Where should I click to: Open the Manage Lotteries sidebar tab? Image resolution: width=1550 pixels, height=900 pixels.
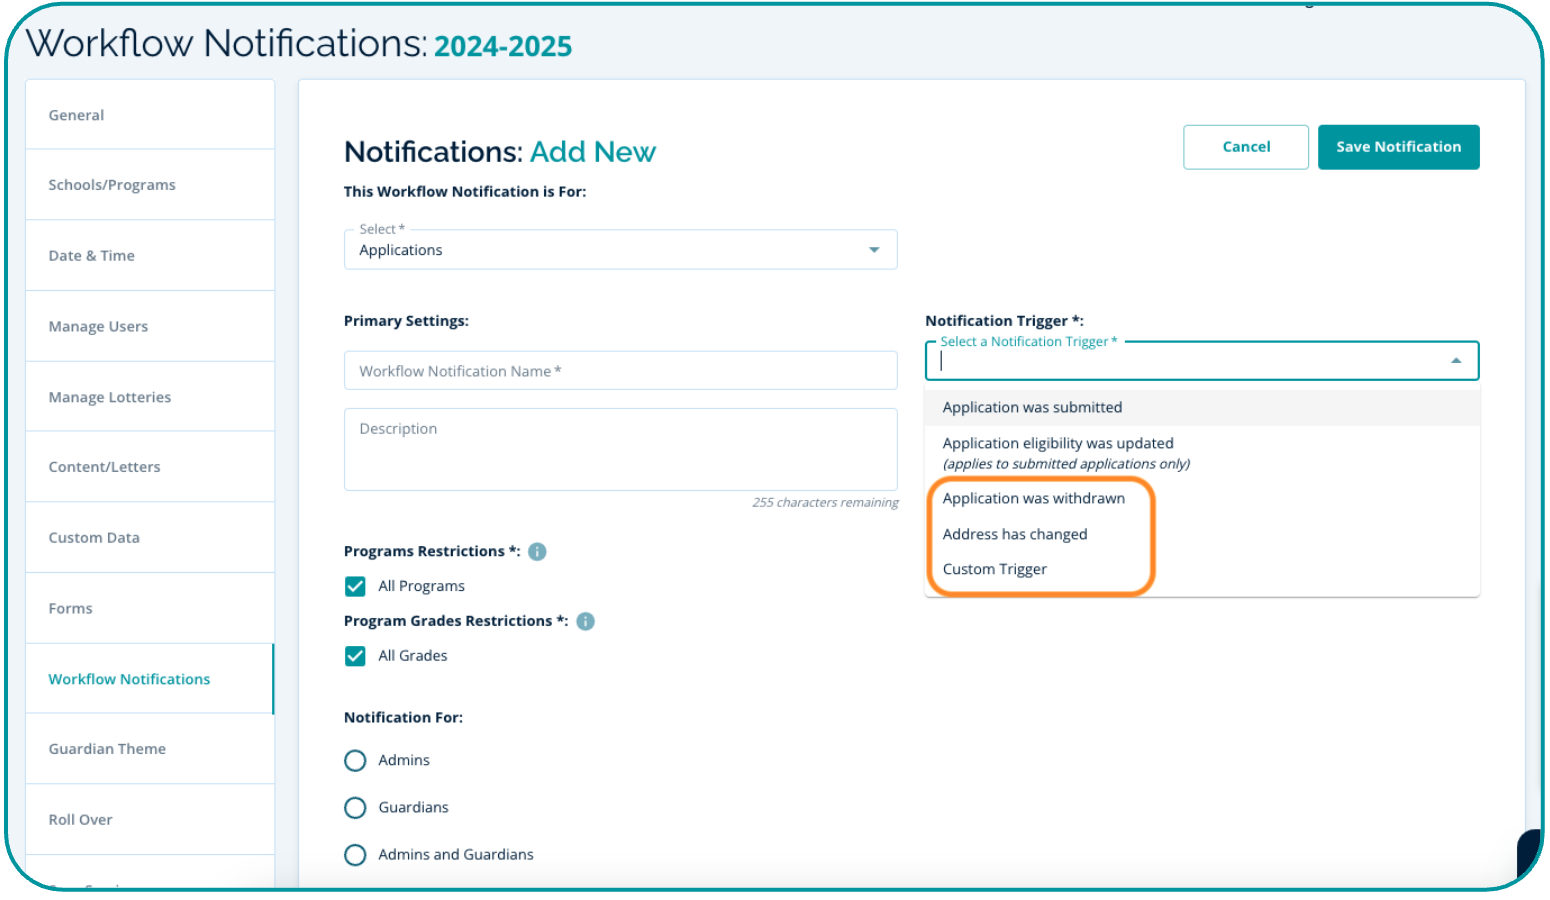point(110,398)
